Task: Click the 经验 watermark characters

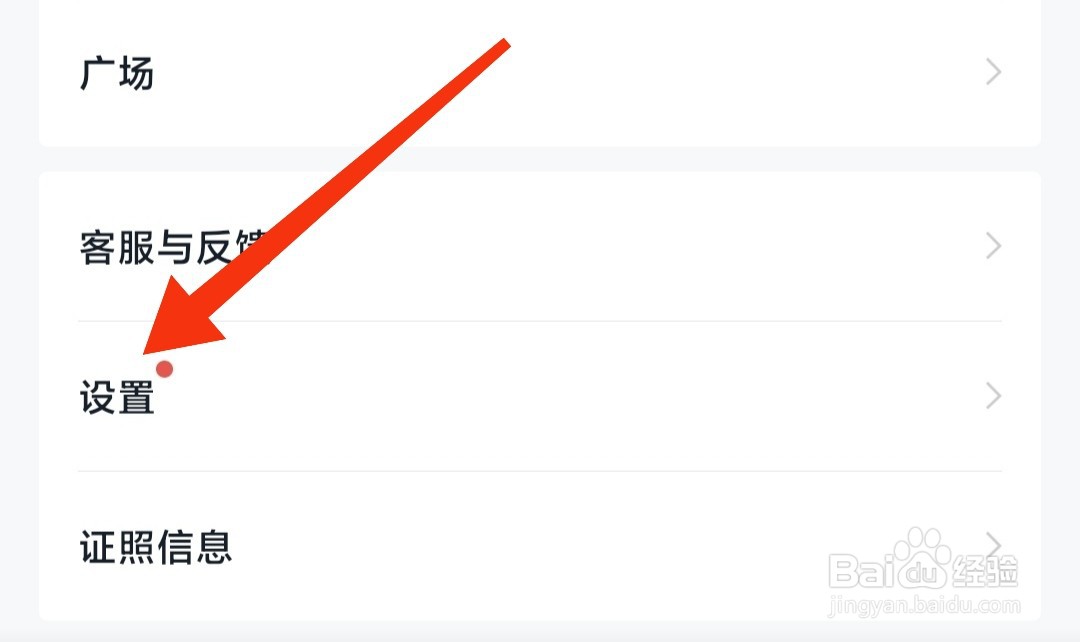Action: (985, 571)
